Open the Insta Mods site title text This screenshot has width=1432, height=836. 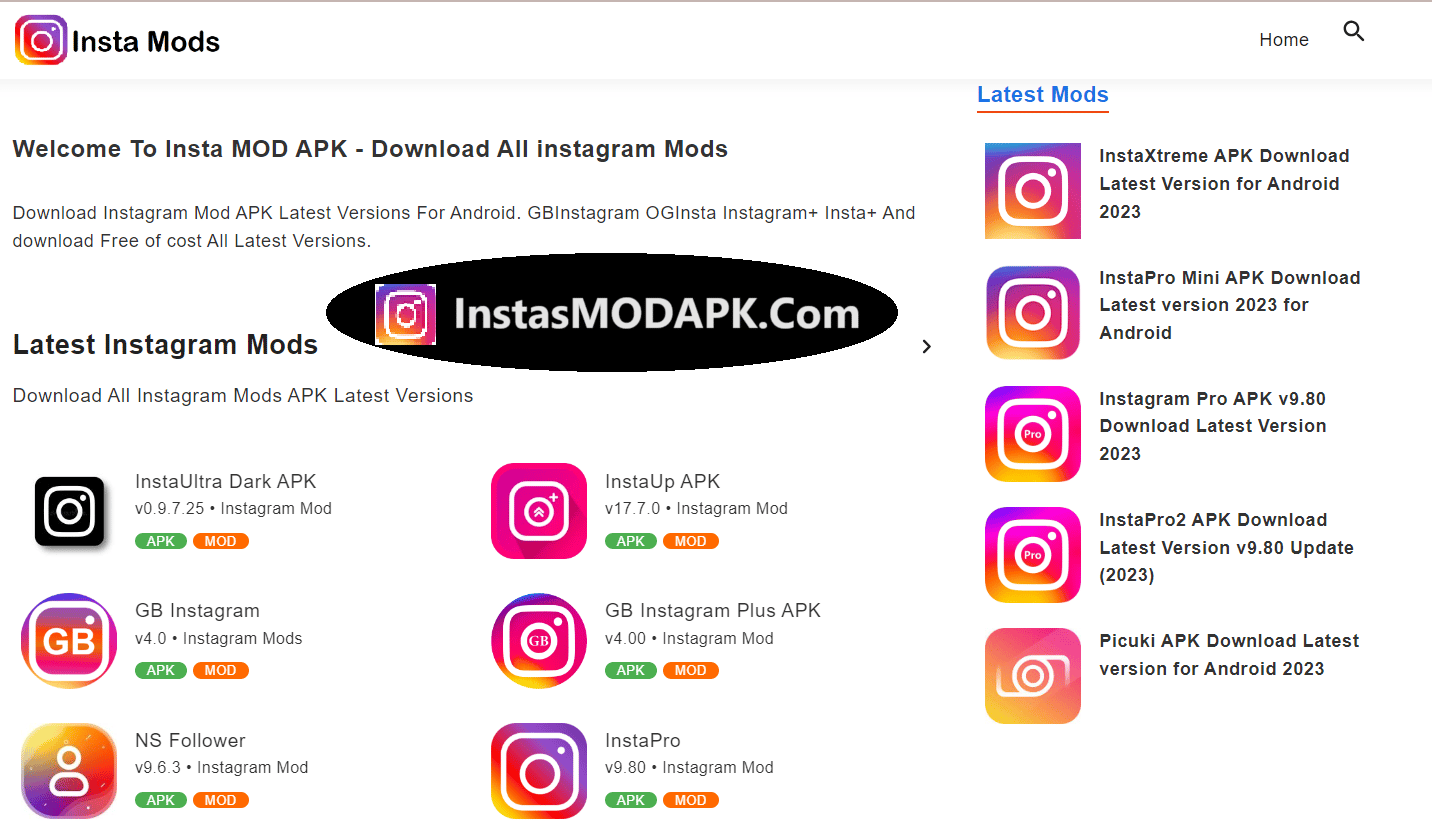pyautogui.click(x=146, y=41)
